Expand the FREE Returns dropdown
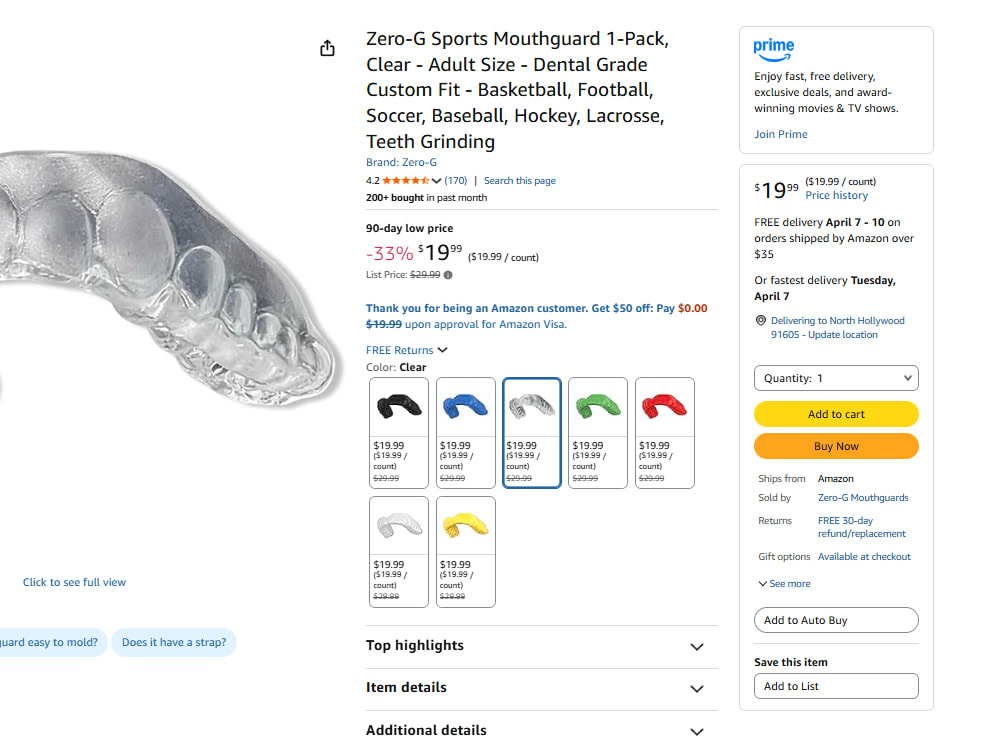 coord(407,350)
